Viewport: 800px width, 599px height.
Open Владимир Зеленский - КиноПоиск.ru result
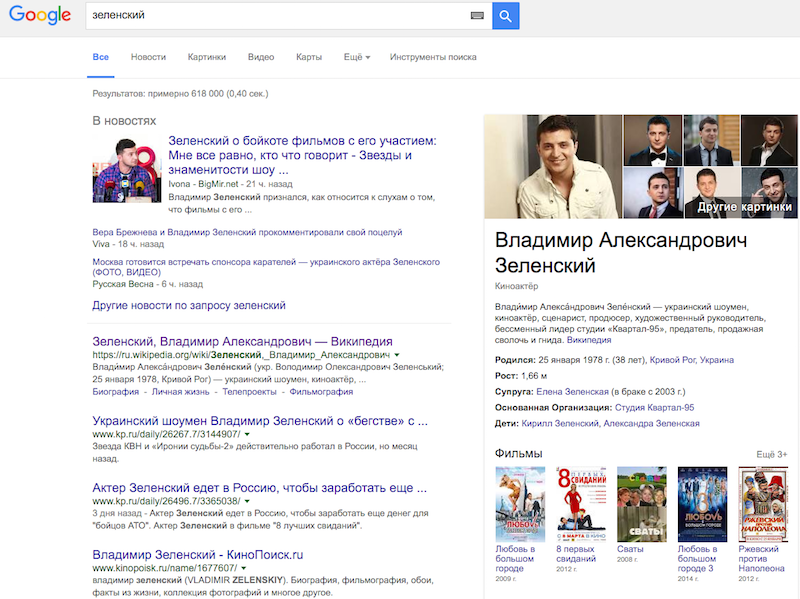198,555
